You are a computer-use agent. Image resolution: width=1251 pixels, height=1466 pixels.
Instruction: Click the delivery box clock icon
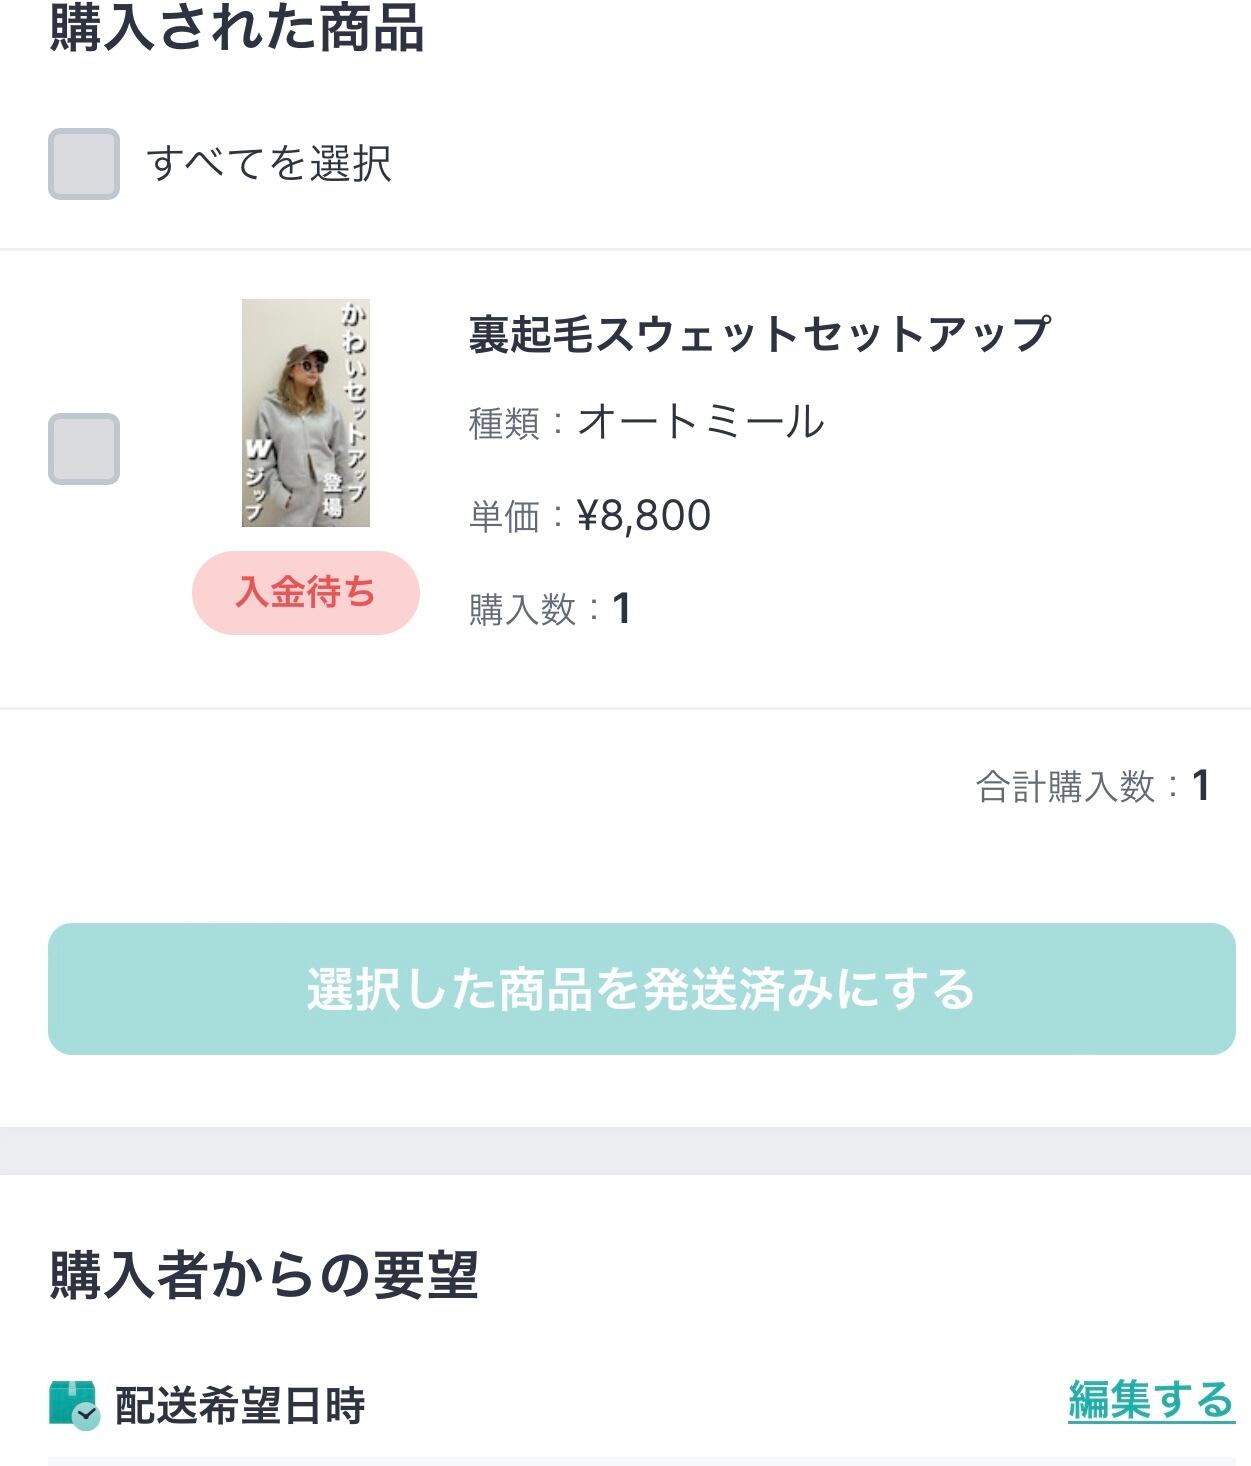(74, 1405)
